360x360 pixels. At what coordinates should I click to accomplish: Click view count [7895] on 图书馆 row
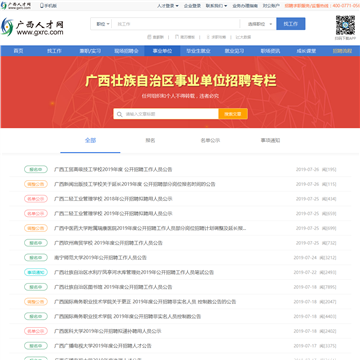click(x=328, y=287)
